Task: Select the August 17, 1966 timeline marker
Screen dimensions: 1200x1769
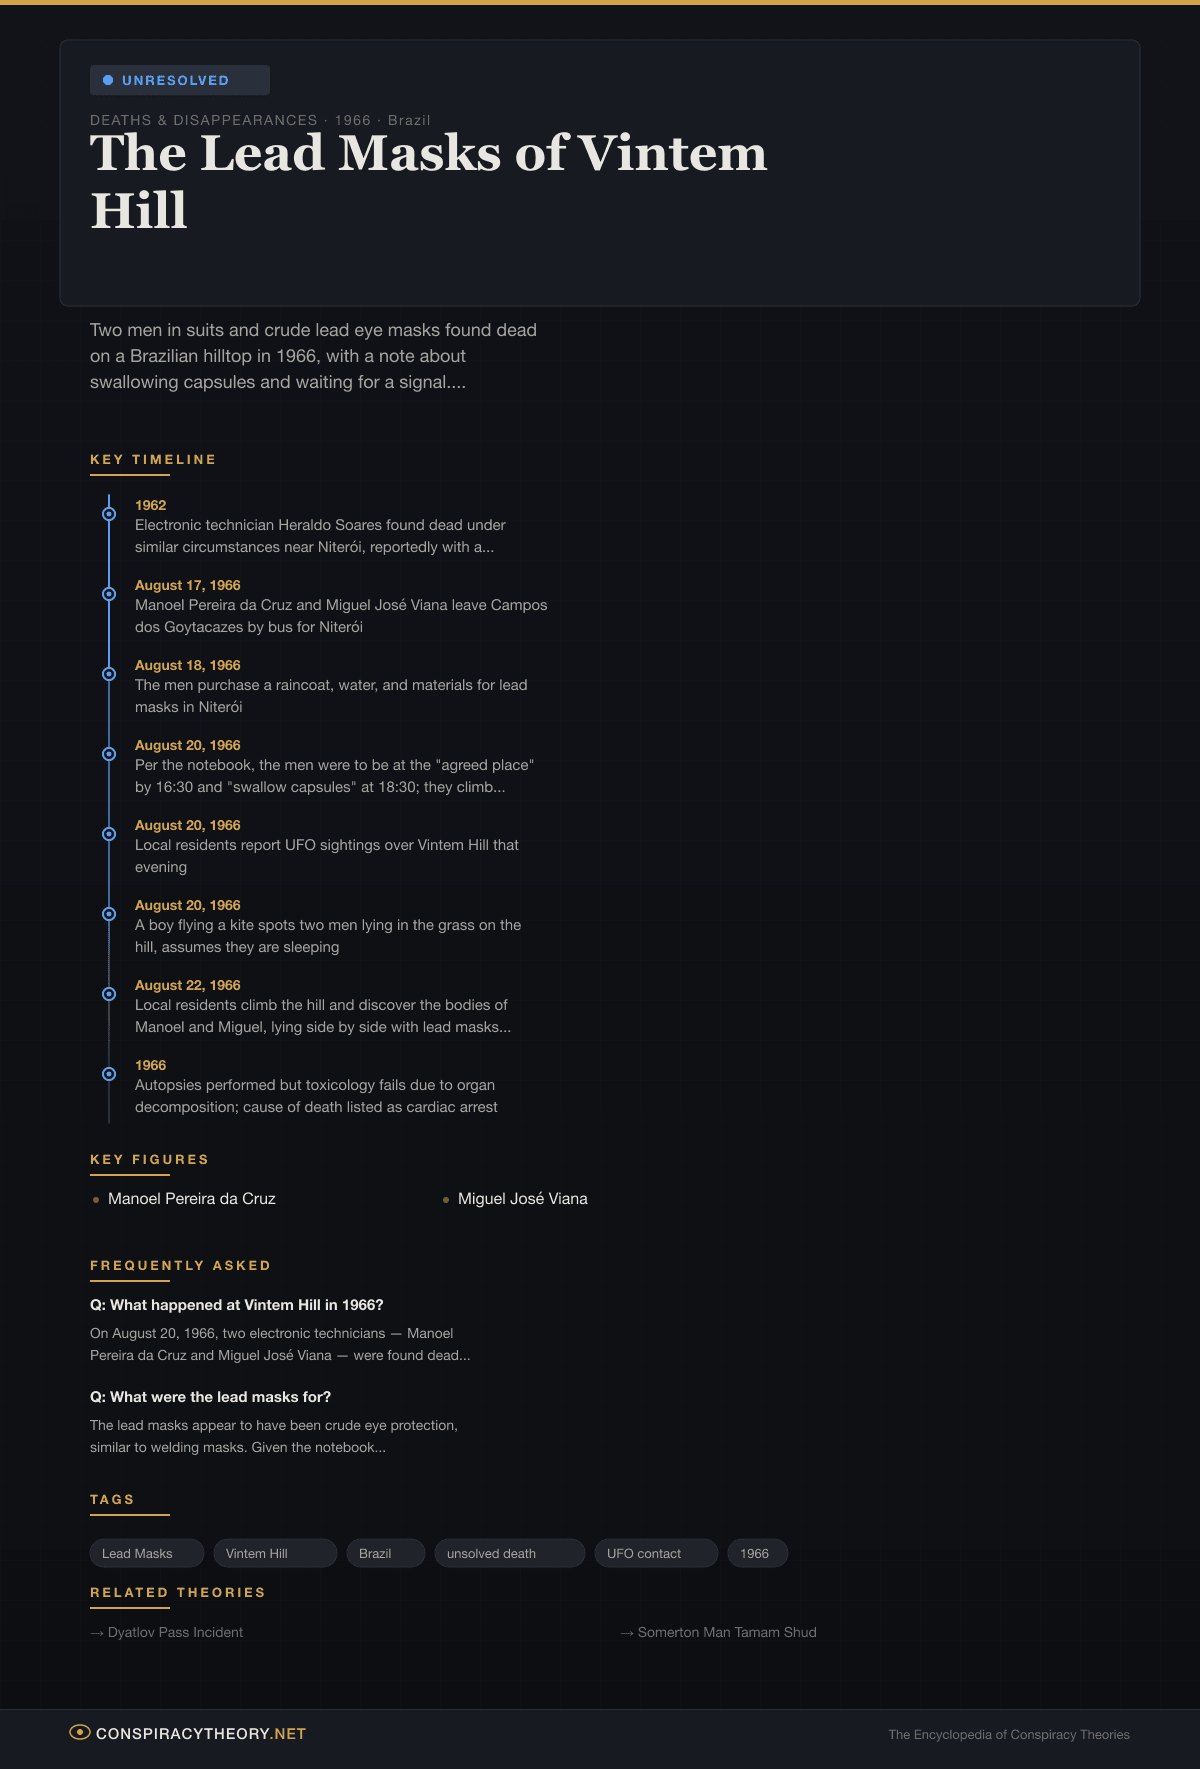Action: tap(109, 594)
